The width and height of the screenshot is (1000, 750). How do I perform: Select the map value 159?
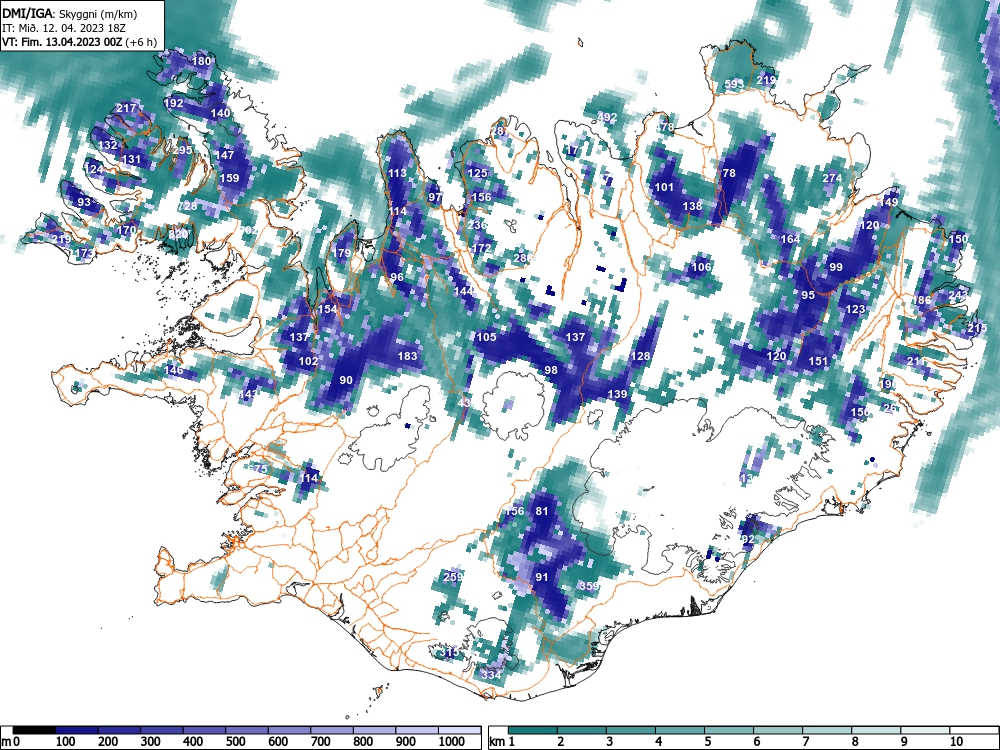click(229, 178)
